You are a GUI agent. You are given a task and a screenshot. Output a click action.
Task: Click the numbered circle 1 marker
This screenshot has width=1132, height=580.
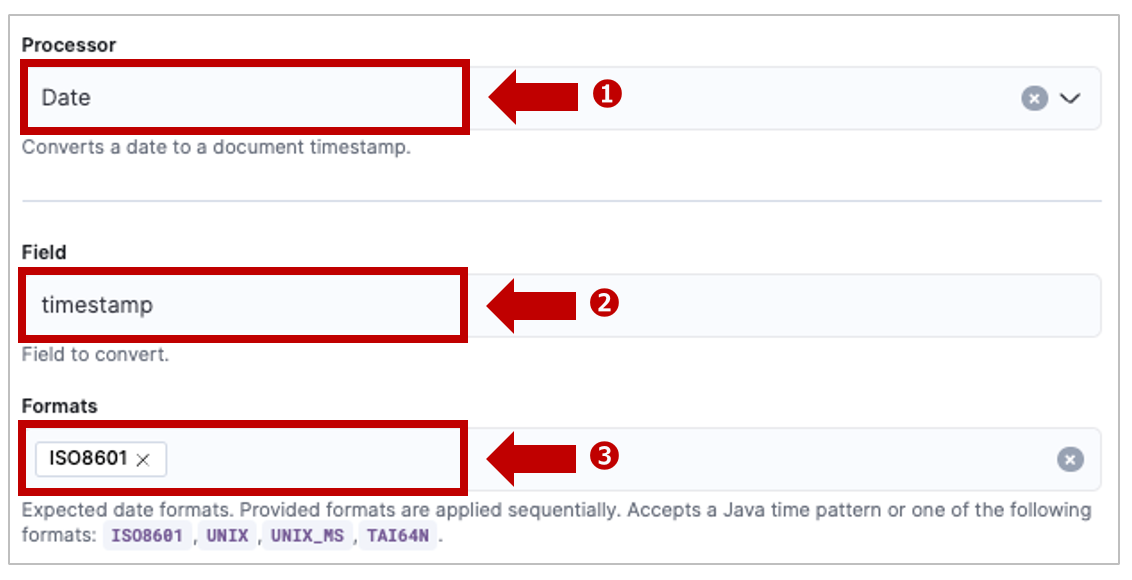(x=607, y=94)
